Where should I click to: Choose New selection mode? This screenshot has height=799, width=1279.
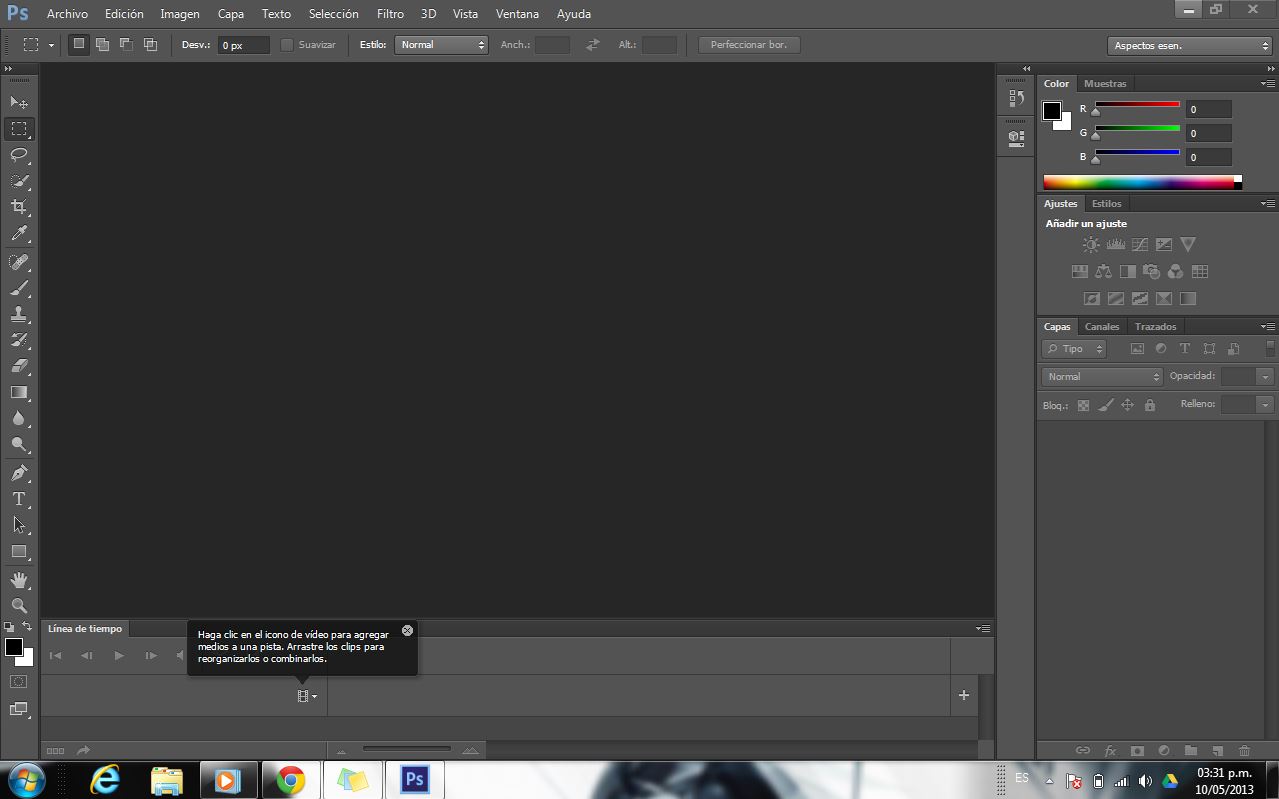[x=79, y=44]
